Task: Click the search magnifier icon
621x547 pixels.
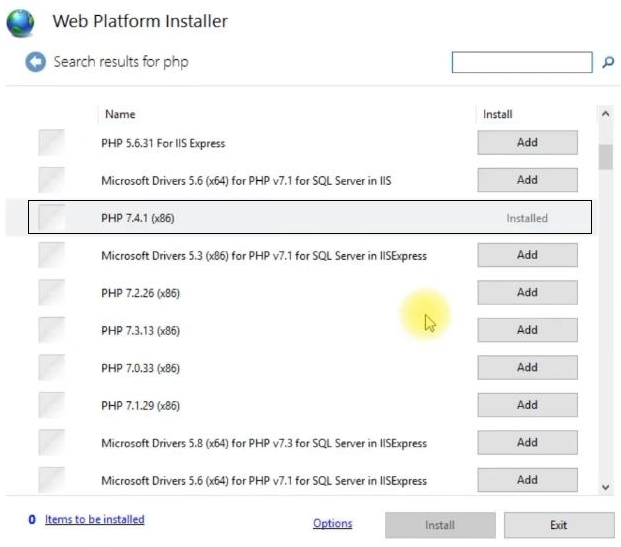Action: [x=608, y=63]
